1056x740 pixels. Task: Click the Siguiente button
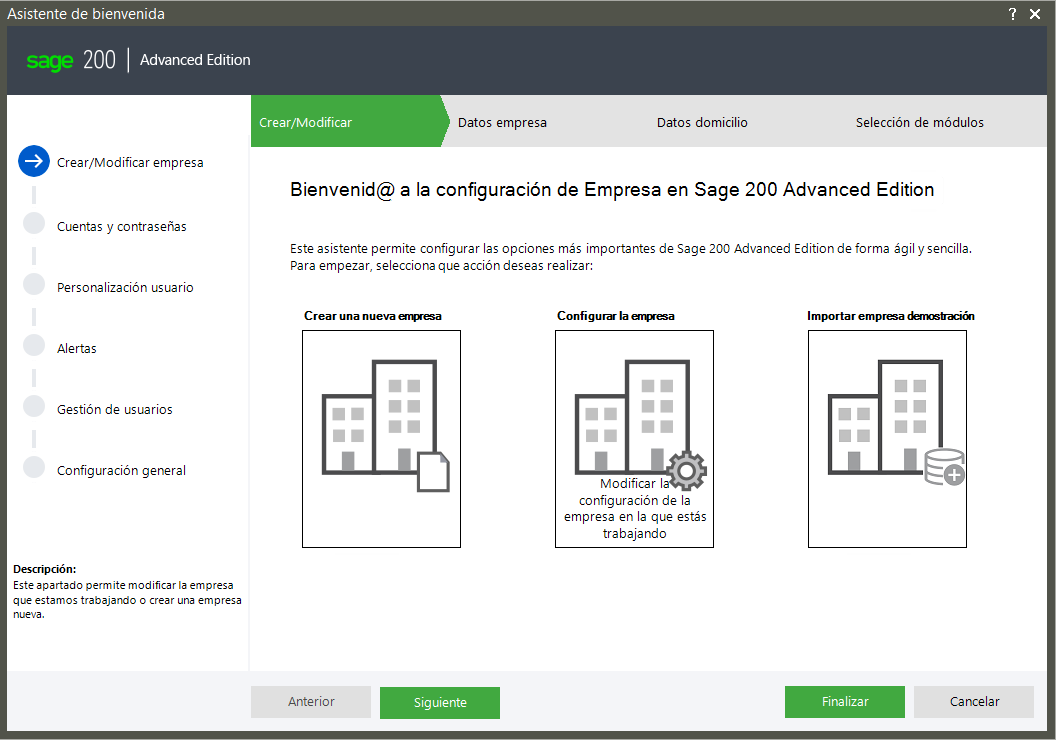coord(440,702)
